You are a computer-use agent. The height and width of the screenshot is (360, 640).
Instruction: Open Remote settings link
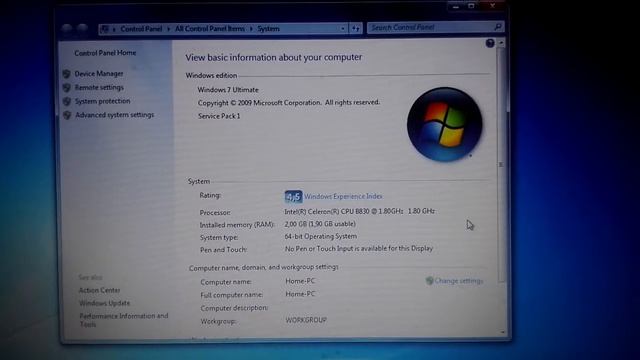99,87
